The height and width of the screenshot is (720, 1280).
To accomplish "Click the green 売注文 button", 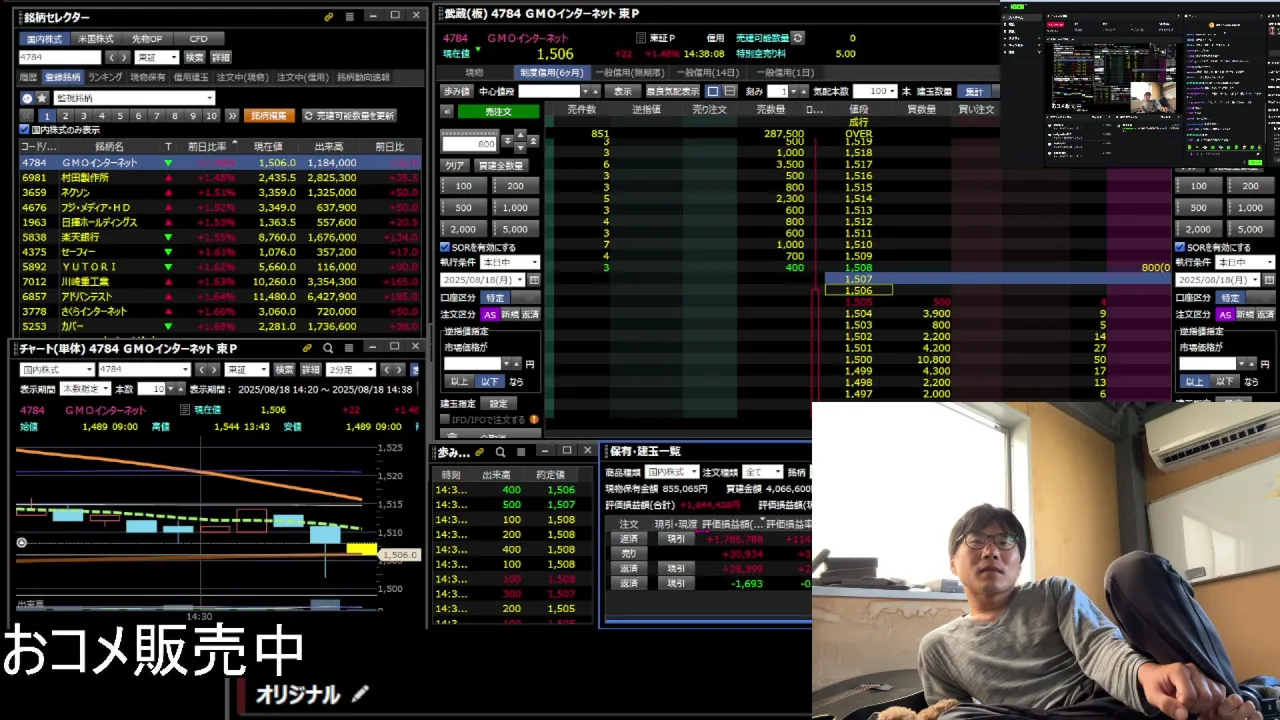I will coord(498,112).
